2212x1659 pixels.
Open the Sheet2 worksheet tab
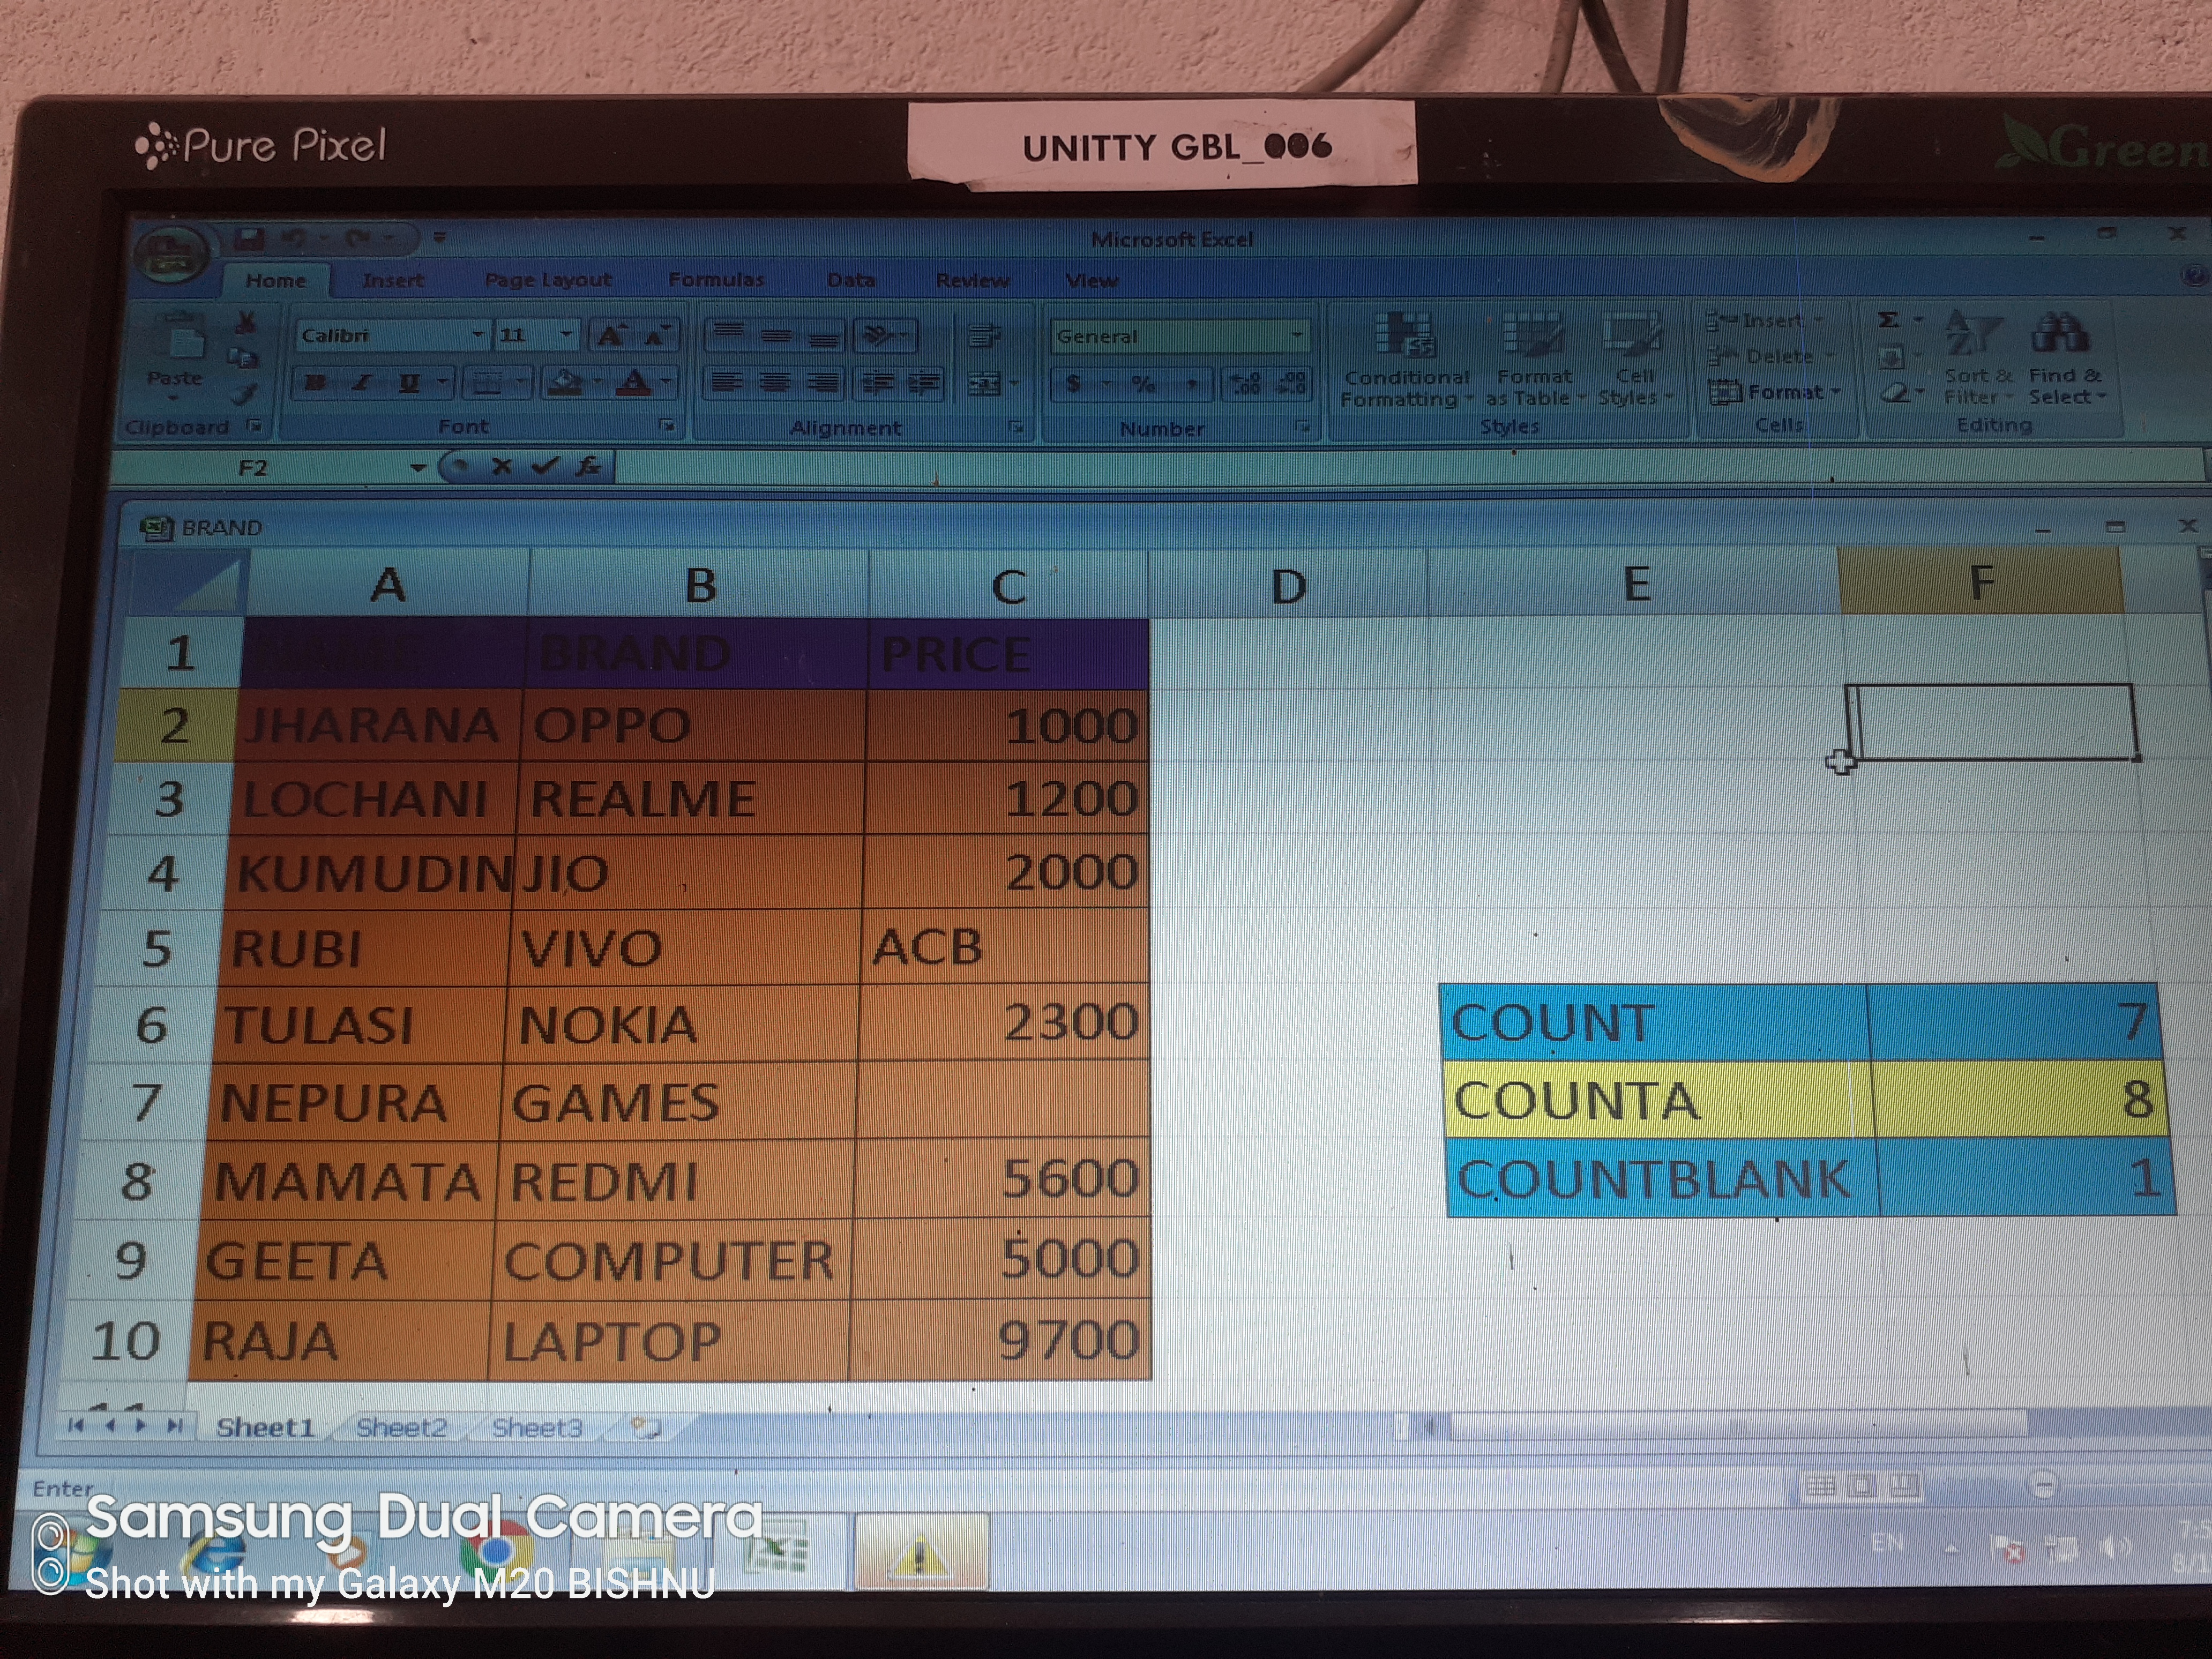point(401,1427)
